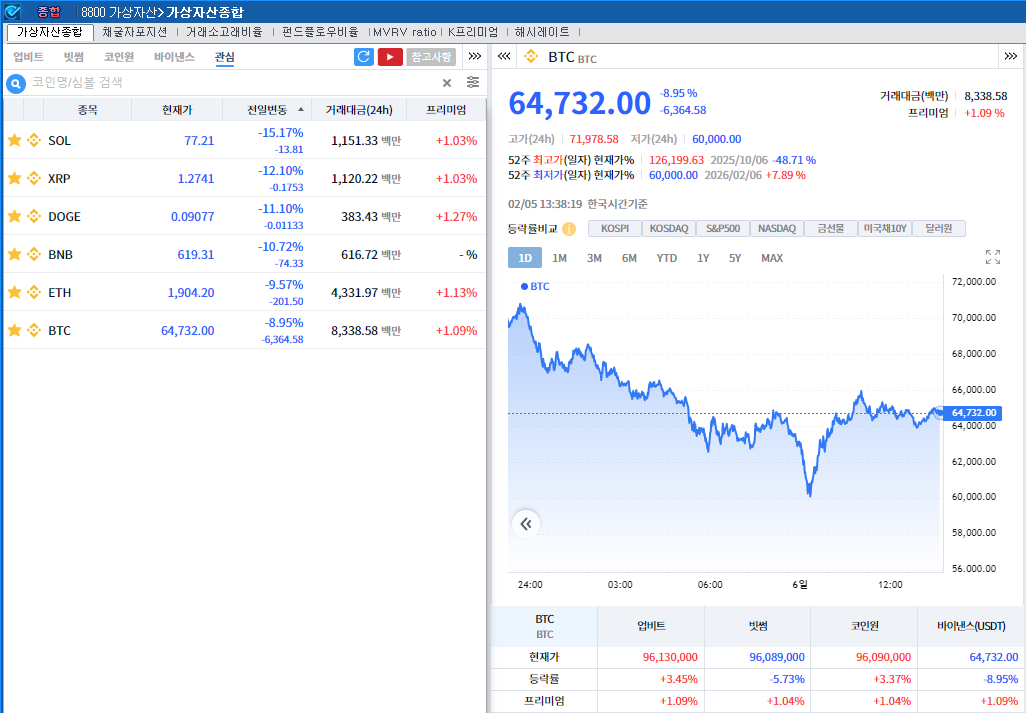Toggle KOSPI comparison on the chart
The image size is (1026, 713).
click(614, 229)
